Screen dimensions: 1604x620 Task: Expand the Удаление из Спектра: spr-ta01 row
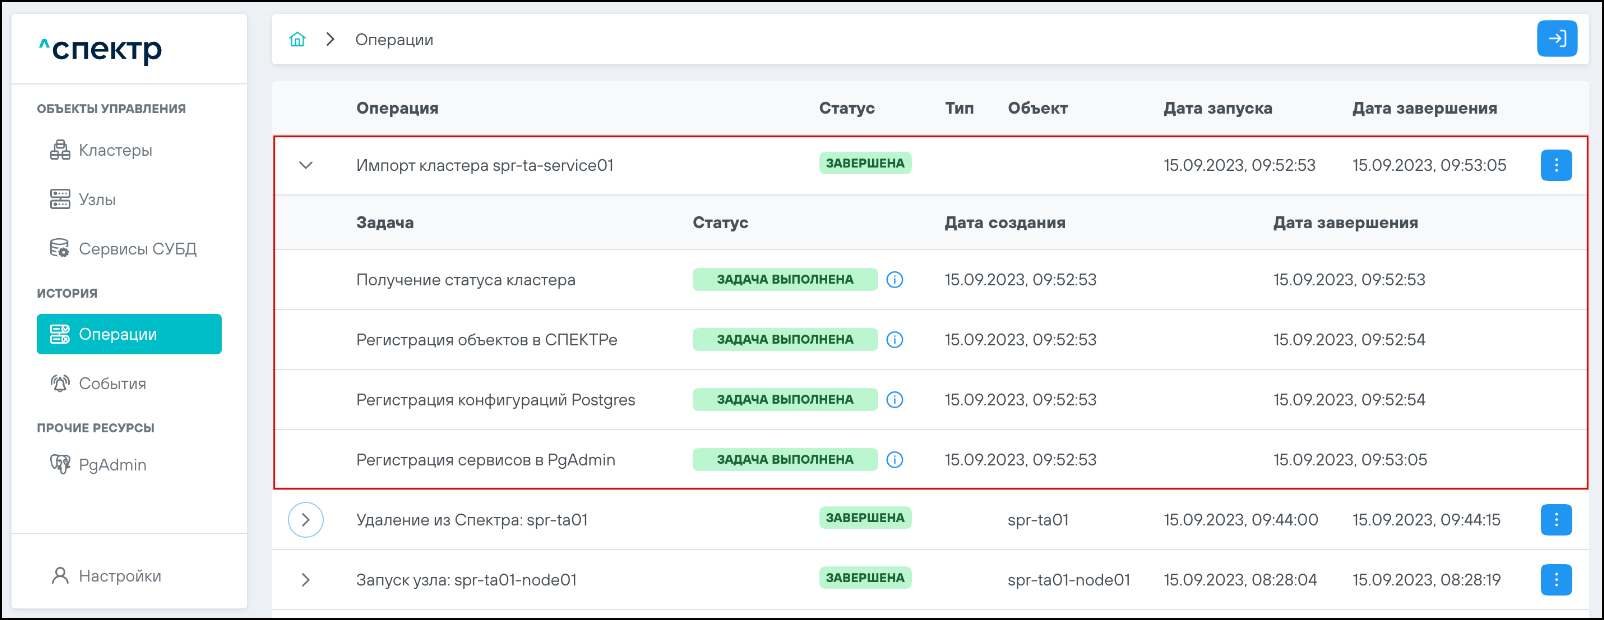click(x=306, y=520)
